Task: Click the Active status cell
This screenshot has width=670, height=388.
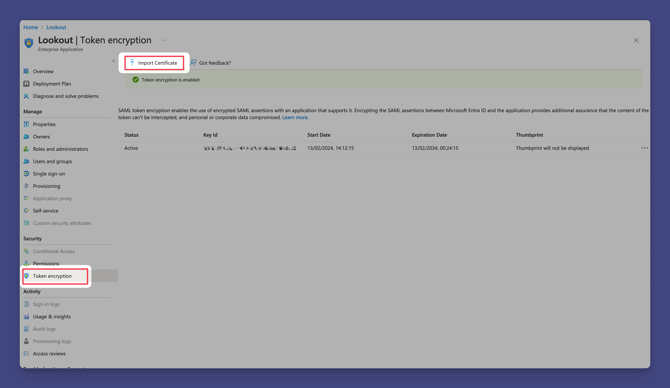Action: tap(131, 148)
